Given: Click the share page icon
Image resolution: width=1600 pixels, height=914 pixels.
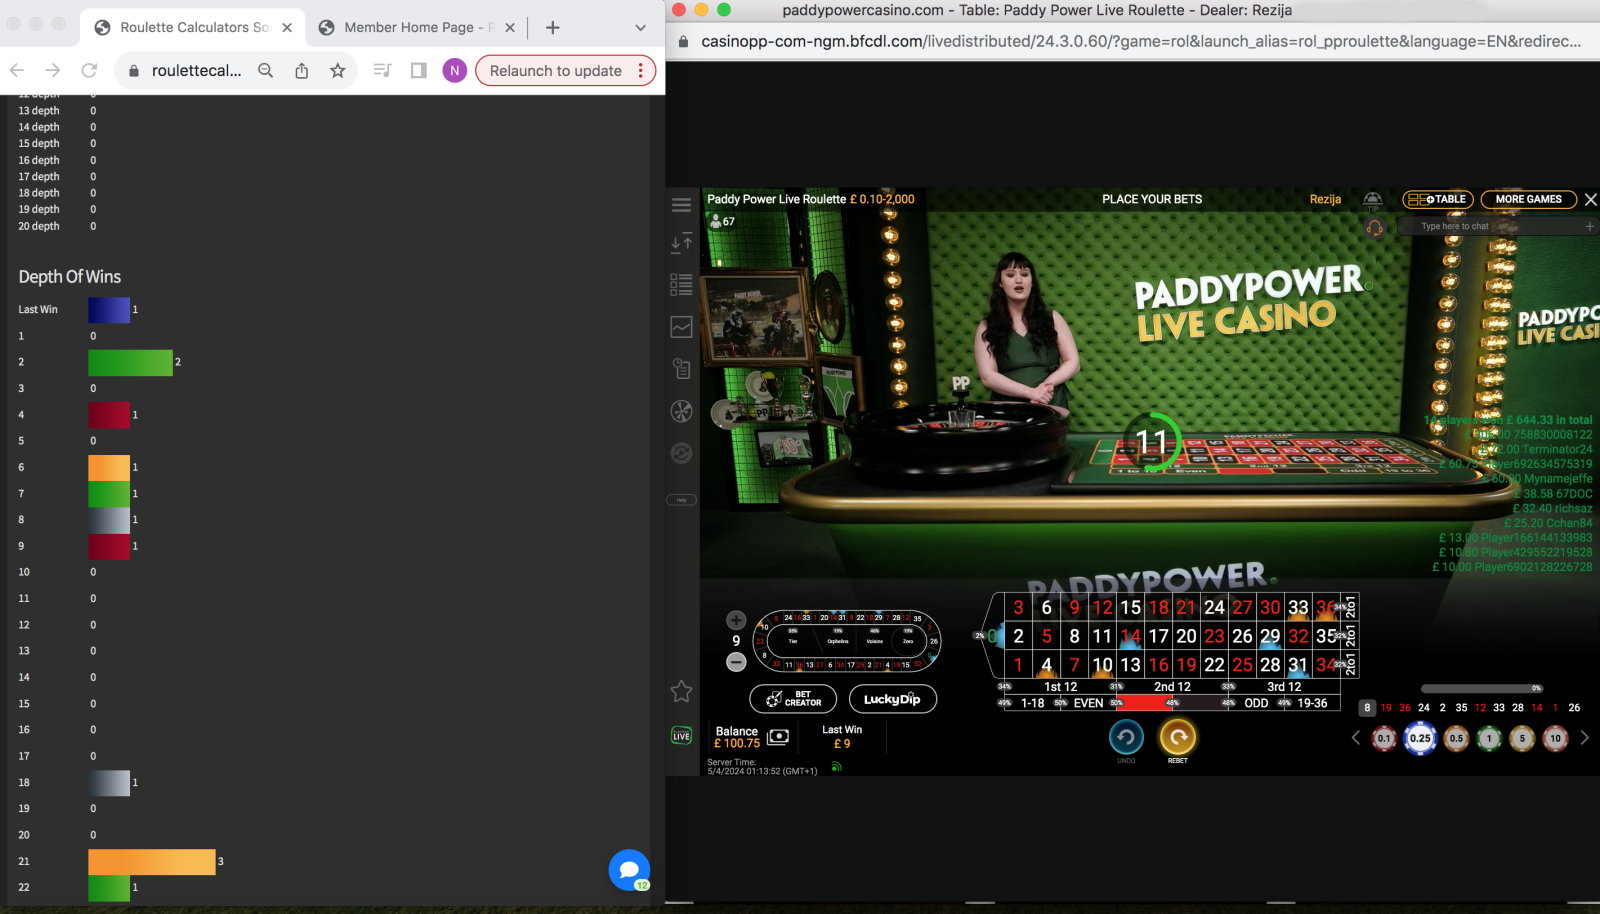Looking at the screenshot, I should [301, 70].
